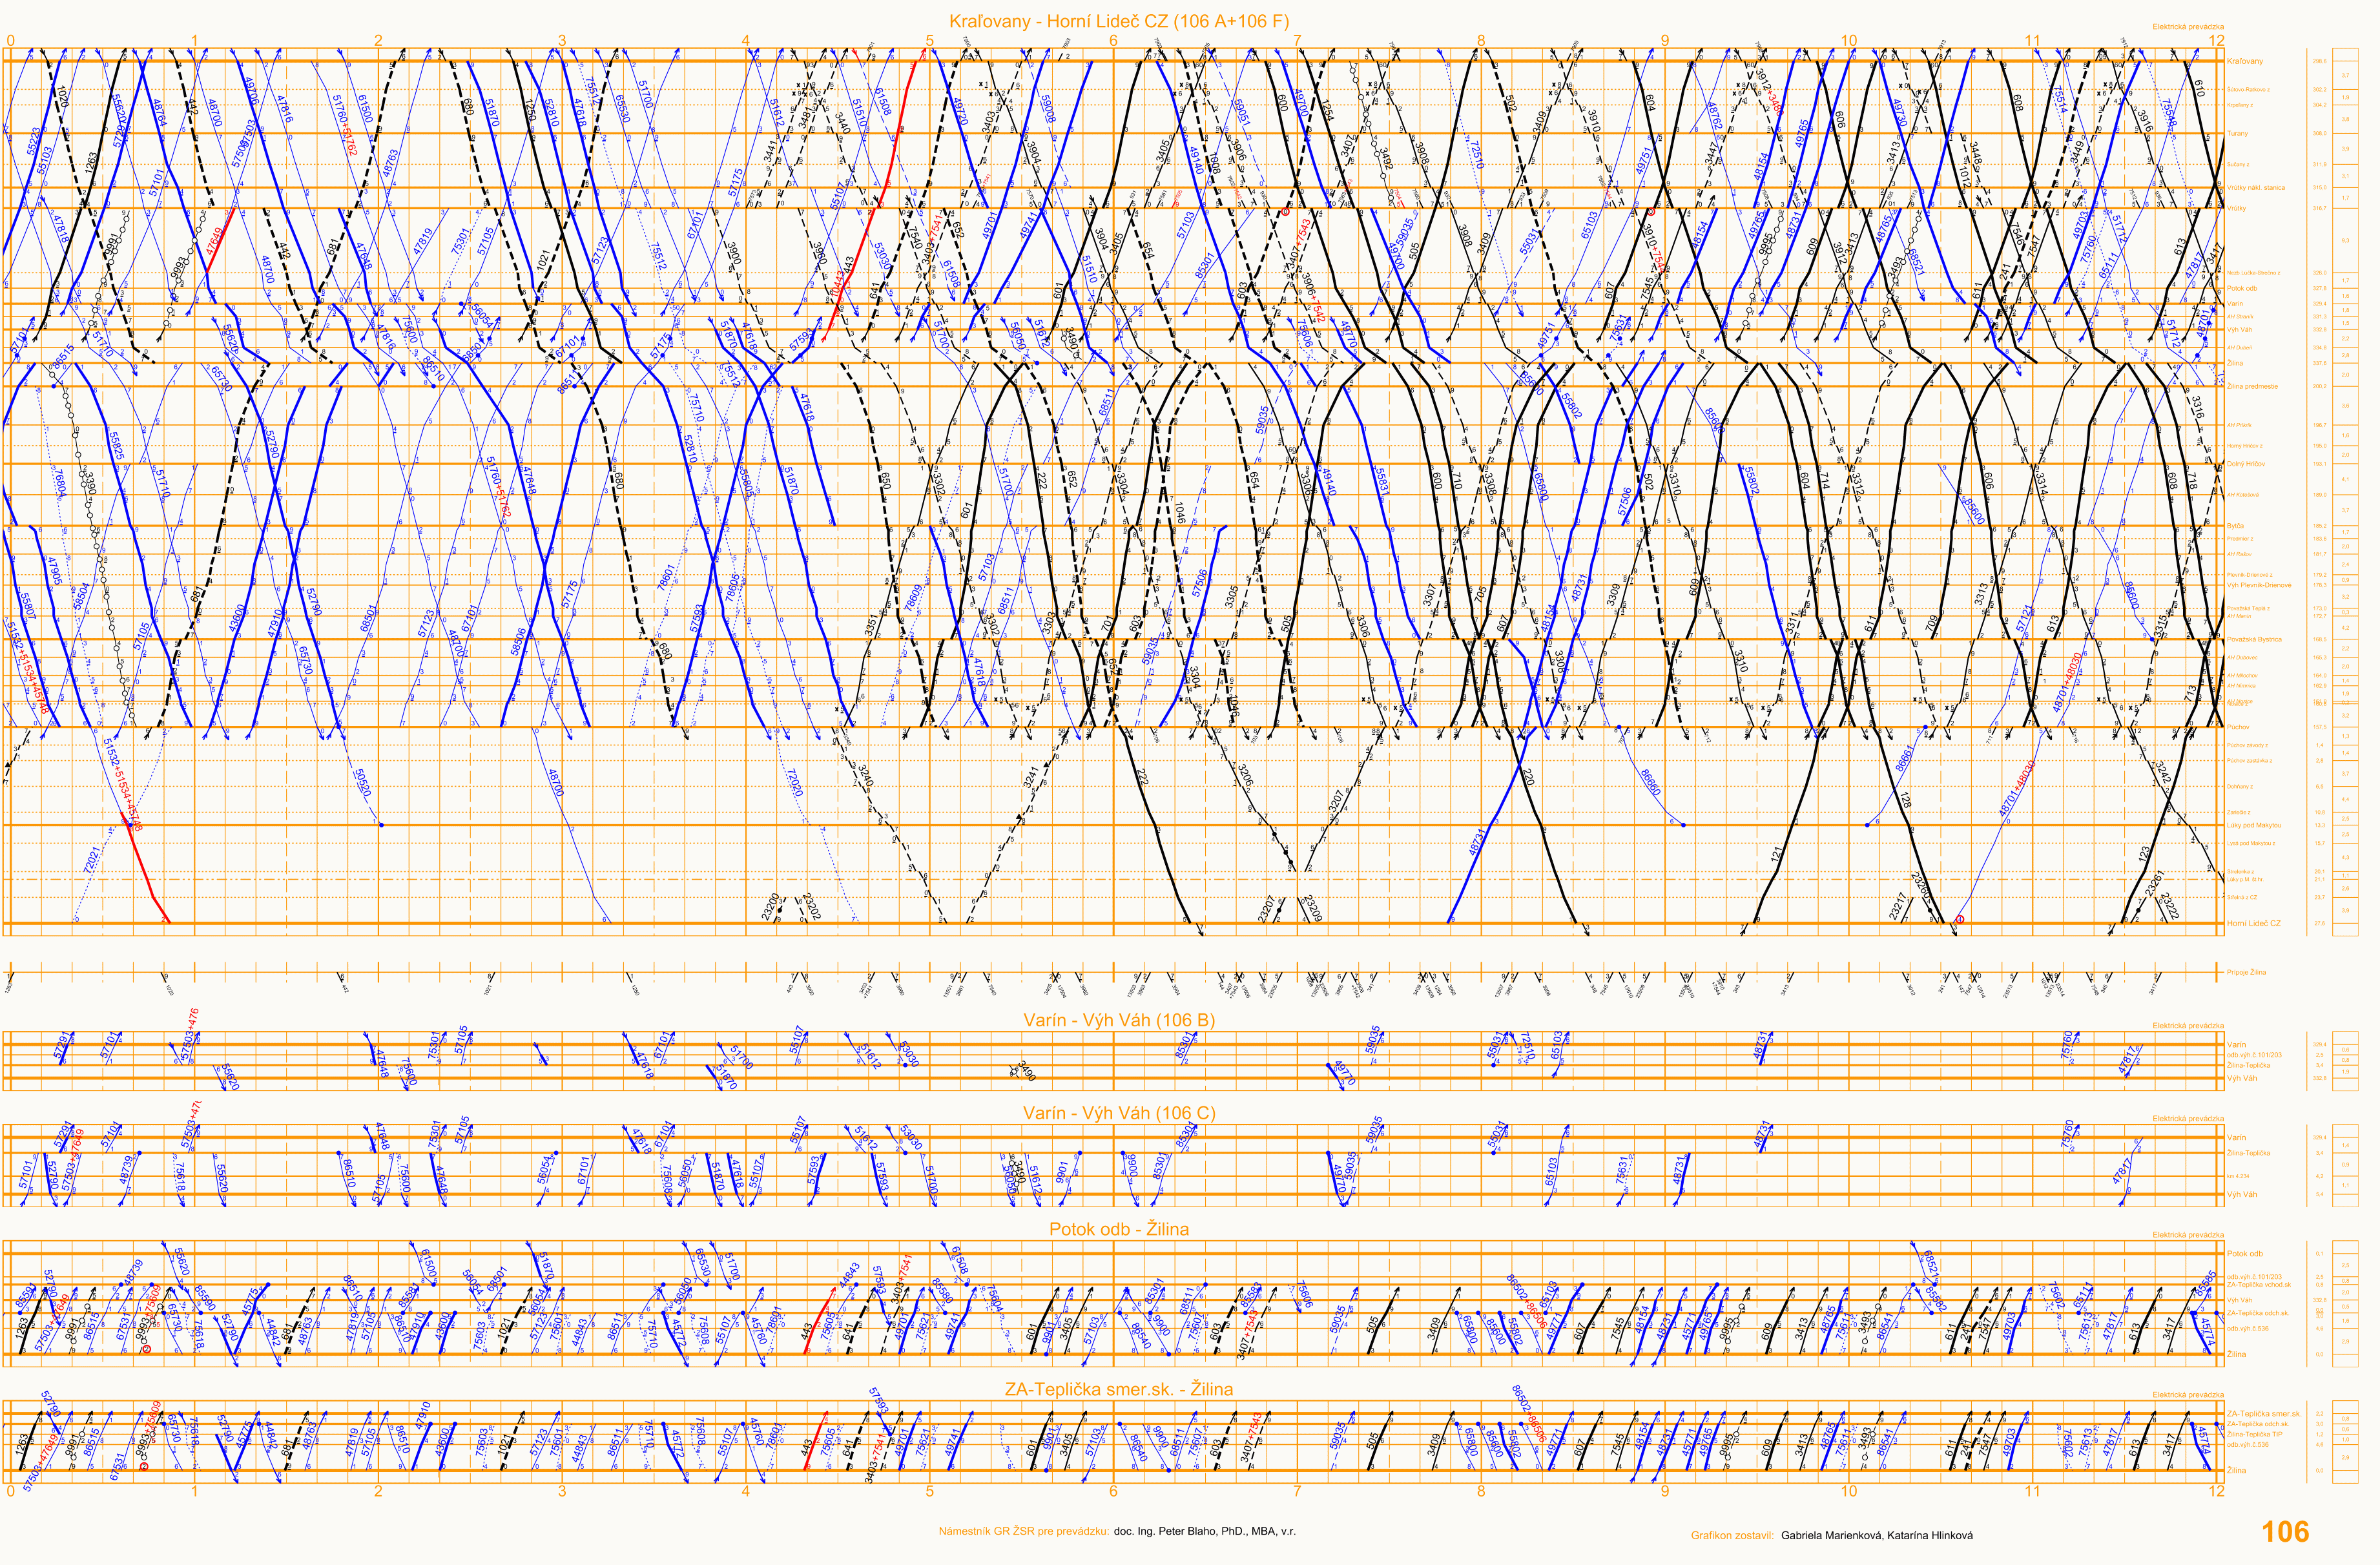Click the 'Predmier z' stop label
2380x1565 pixels.
point(2240,539)
